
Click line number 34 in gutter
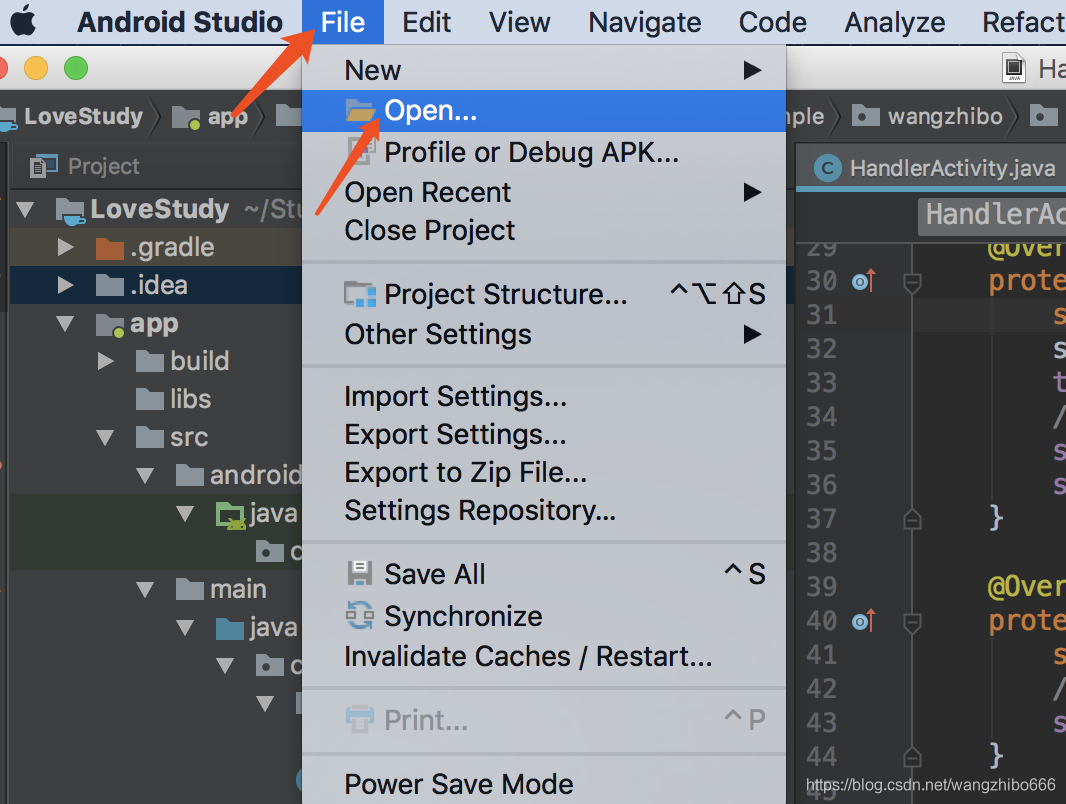[x=821, y=417]
